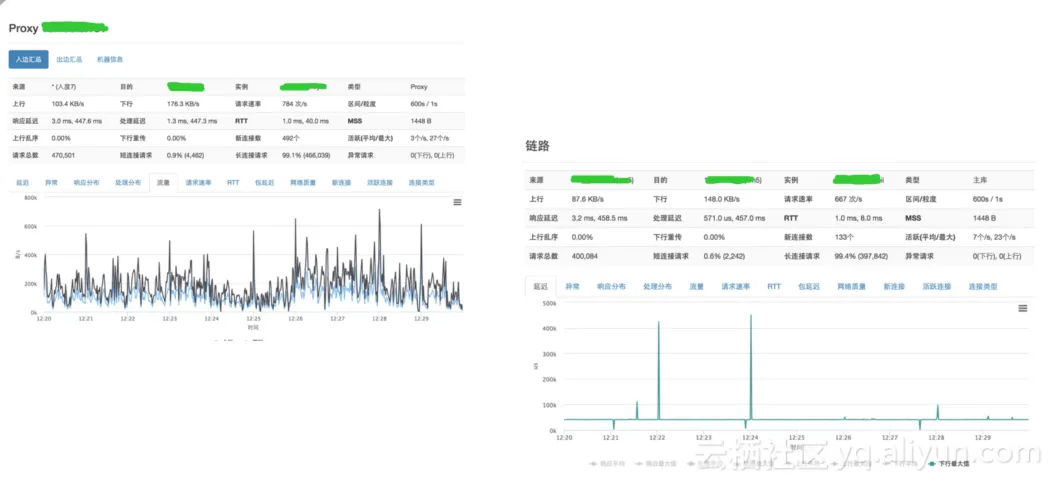Image resolution: width=1053 pixels, height=482 pixels.
Task: Switch 链路 chart to 流量 tab
Action: tap(696, 286)
